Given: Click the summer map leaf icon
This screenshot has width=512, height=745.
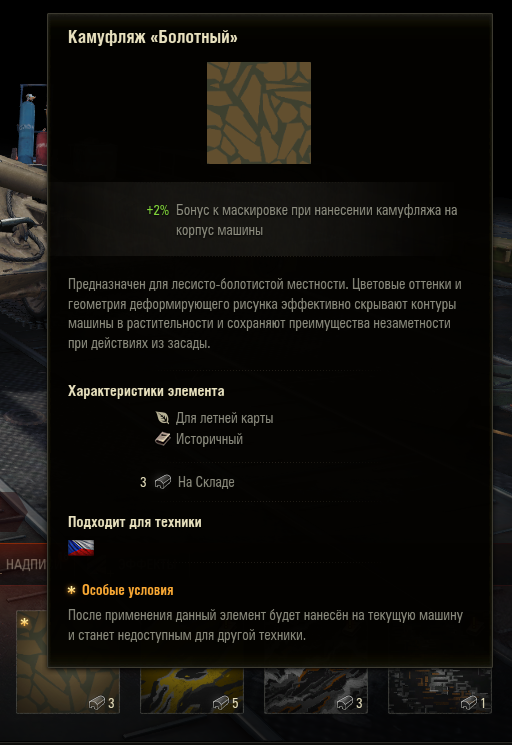Looking at the screenshot, I should pos(162,418).
